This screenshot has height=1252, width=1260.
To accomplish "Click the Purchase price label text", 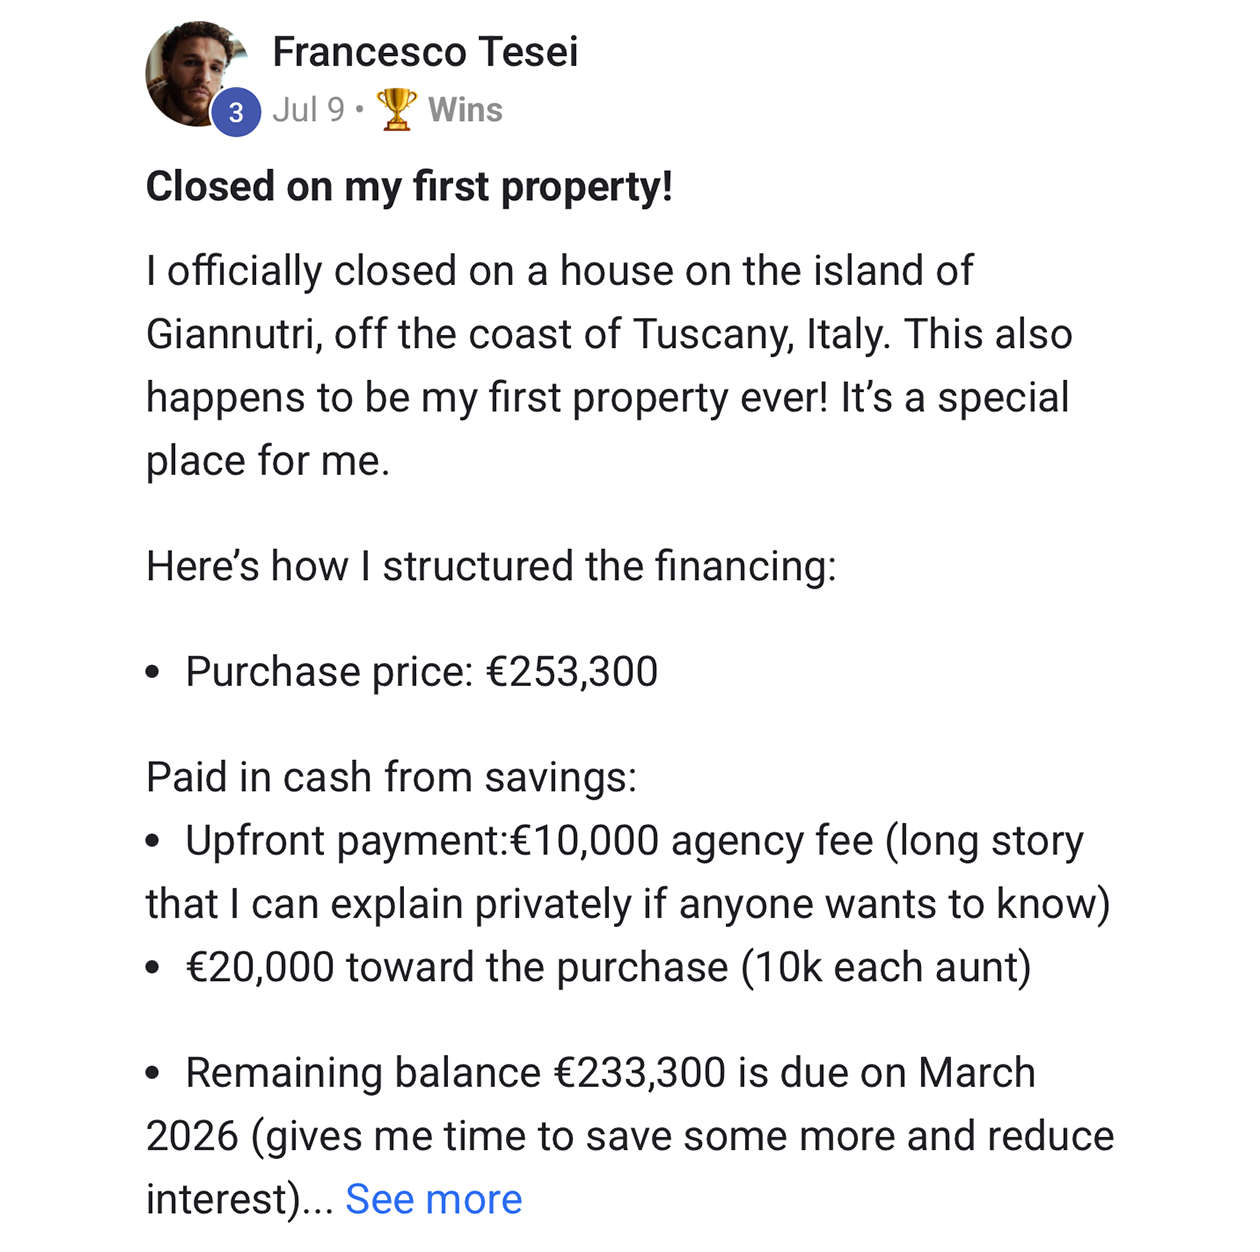I will pos(328,671).
